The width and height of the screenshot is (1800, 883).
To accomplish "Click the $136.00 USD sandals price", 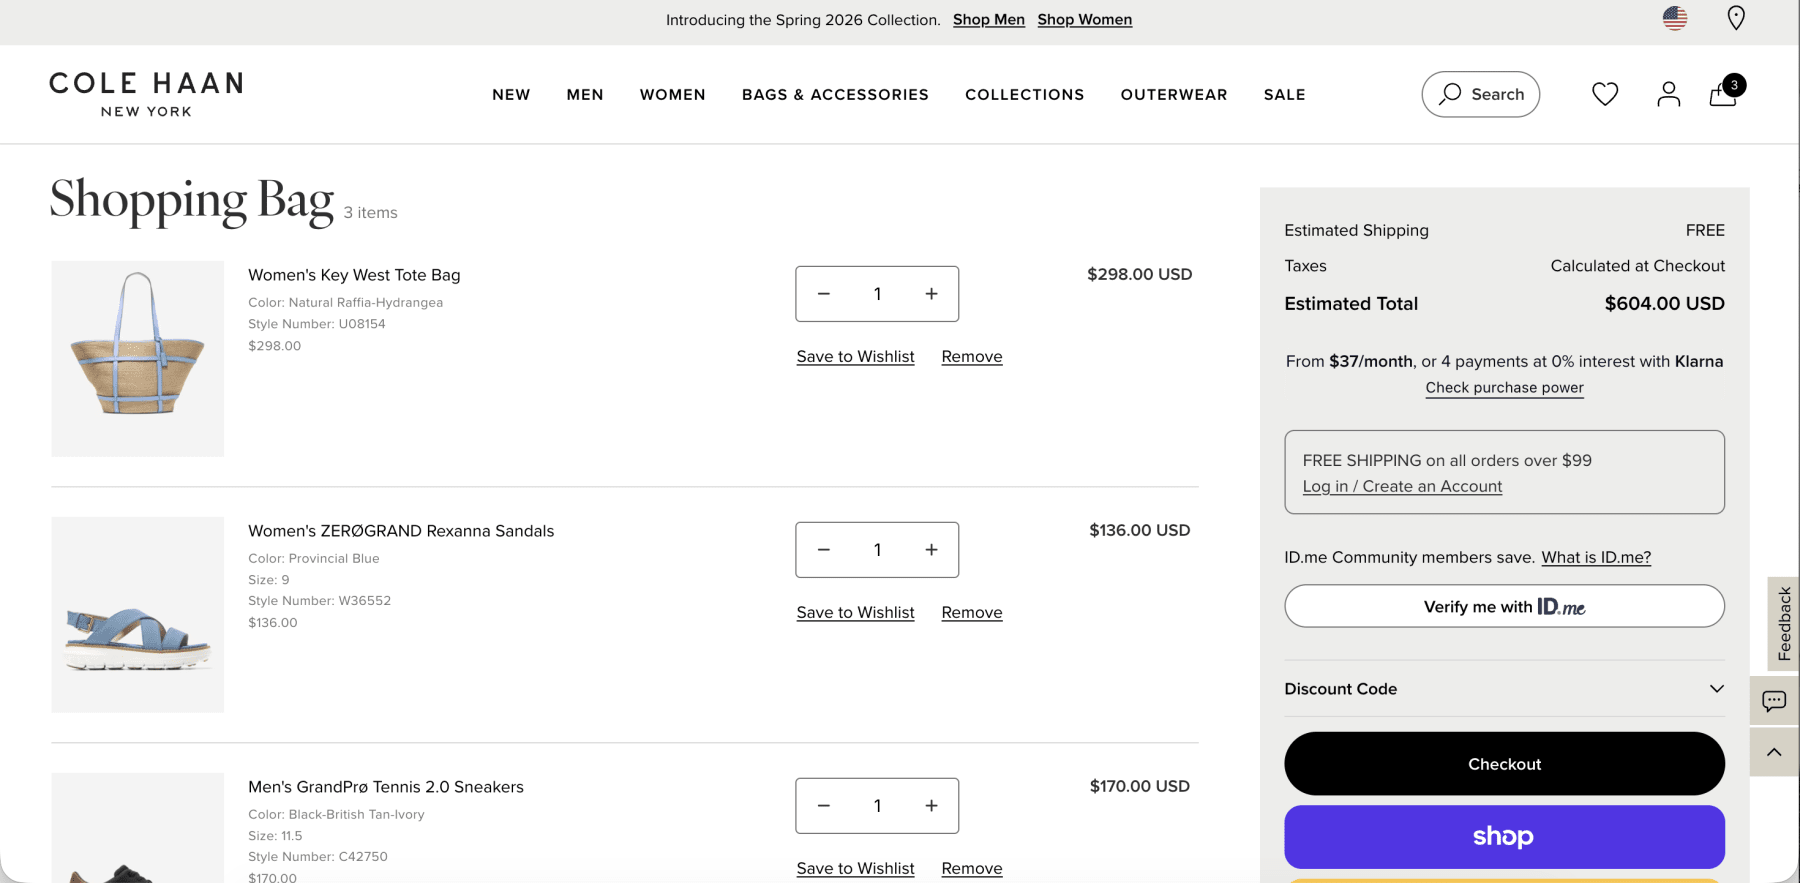I will coord(1140,530).
